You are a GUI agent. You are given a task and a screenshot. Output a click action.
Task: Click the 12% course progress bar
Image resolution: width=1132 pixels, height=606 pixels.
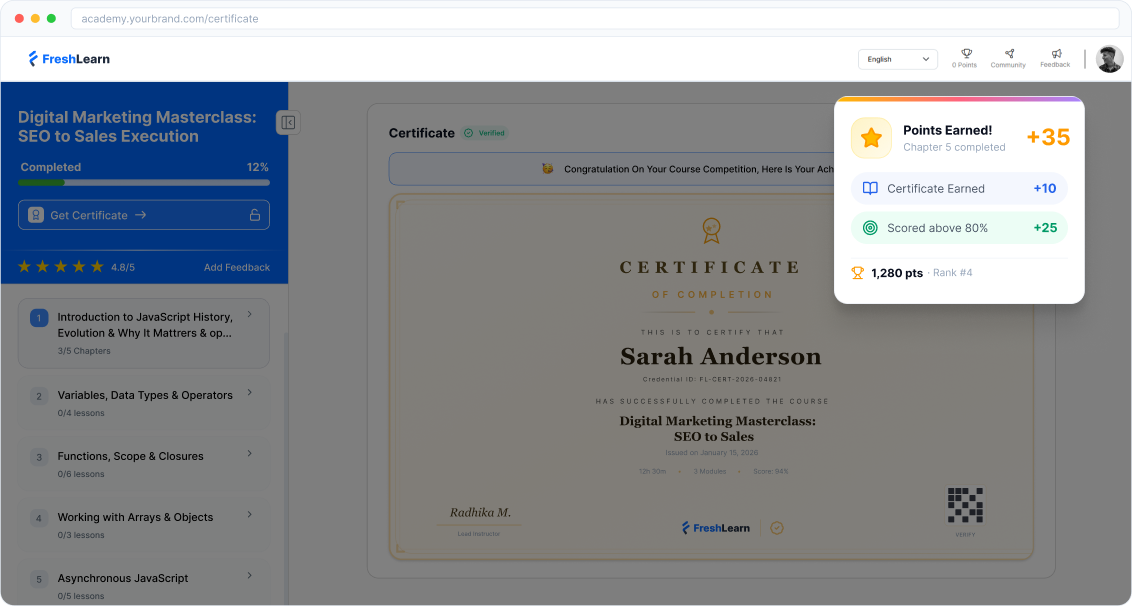[143, 182]
